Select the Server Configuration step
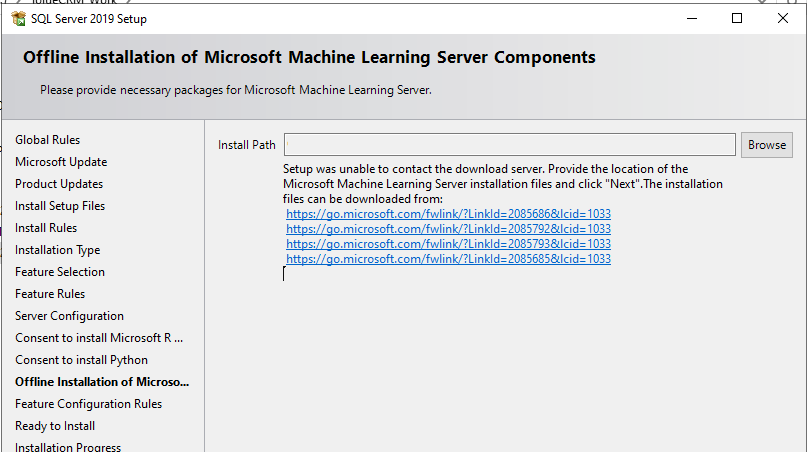This screenshot has height=452, width=810. [69, 316]
